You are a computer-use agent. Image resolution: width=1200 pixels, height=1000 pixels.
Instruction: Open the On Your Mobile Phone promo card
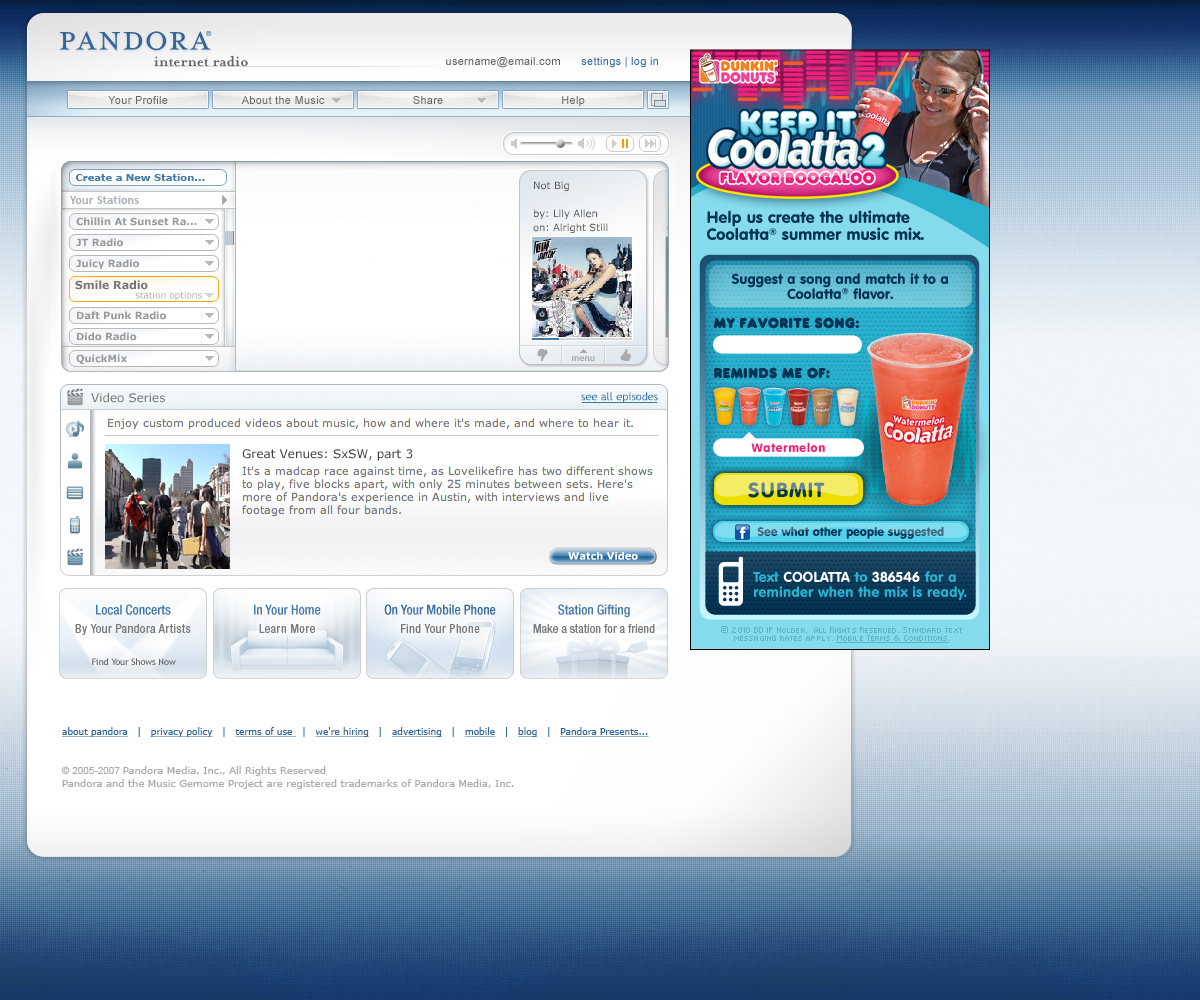(440, 634)
